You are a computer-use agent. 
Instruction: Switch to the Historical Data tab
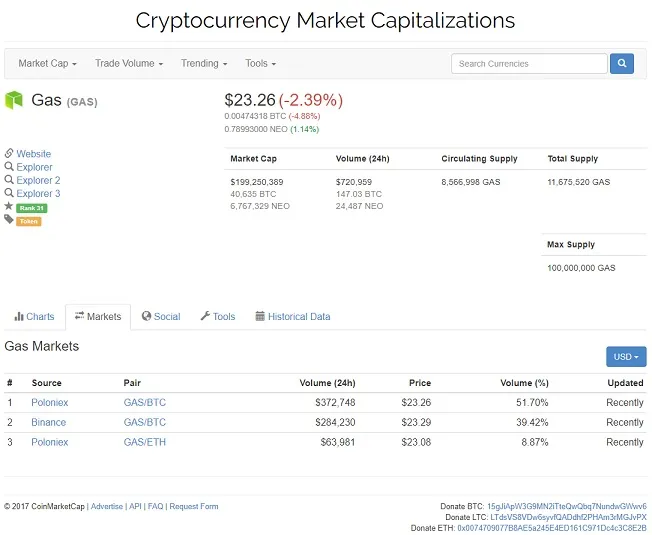coord(293,317)
